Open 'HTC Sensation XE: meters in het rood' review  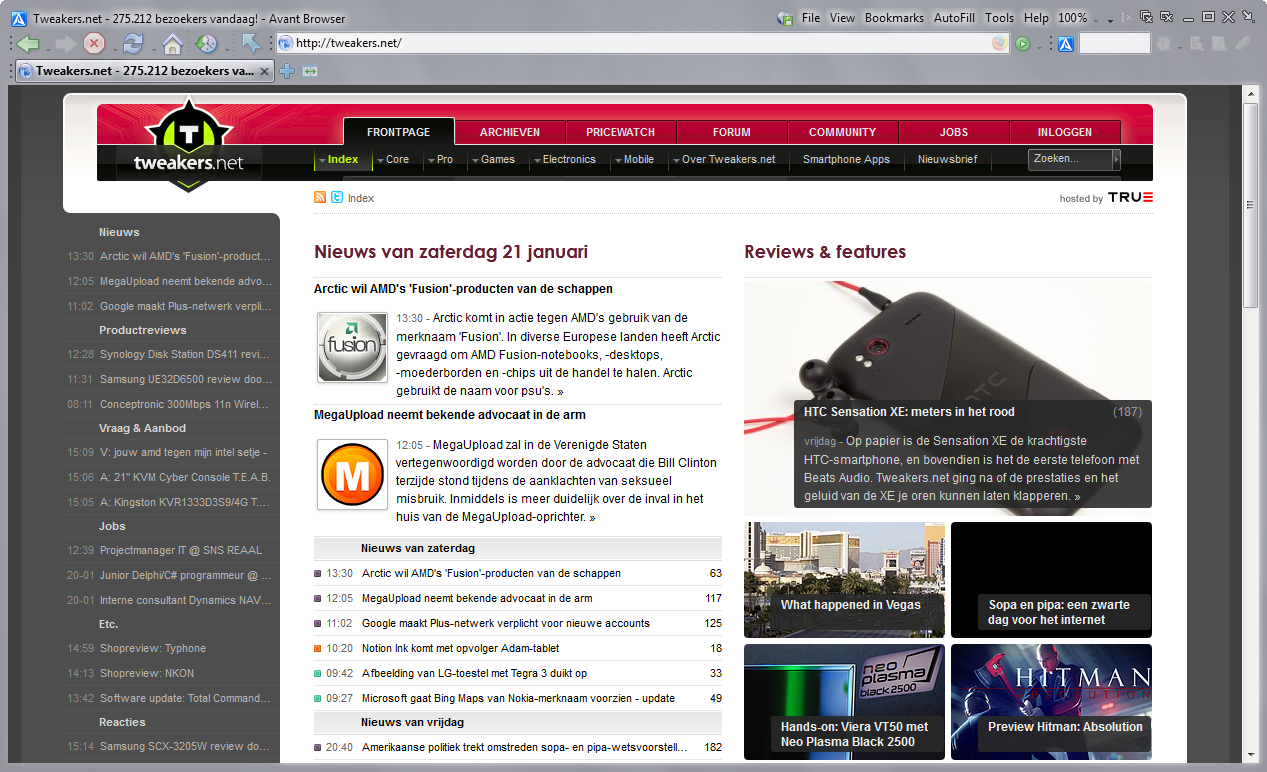point(909,411)
